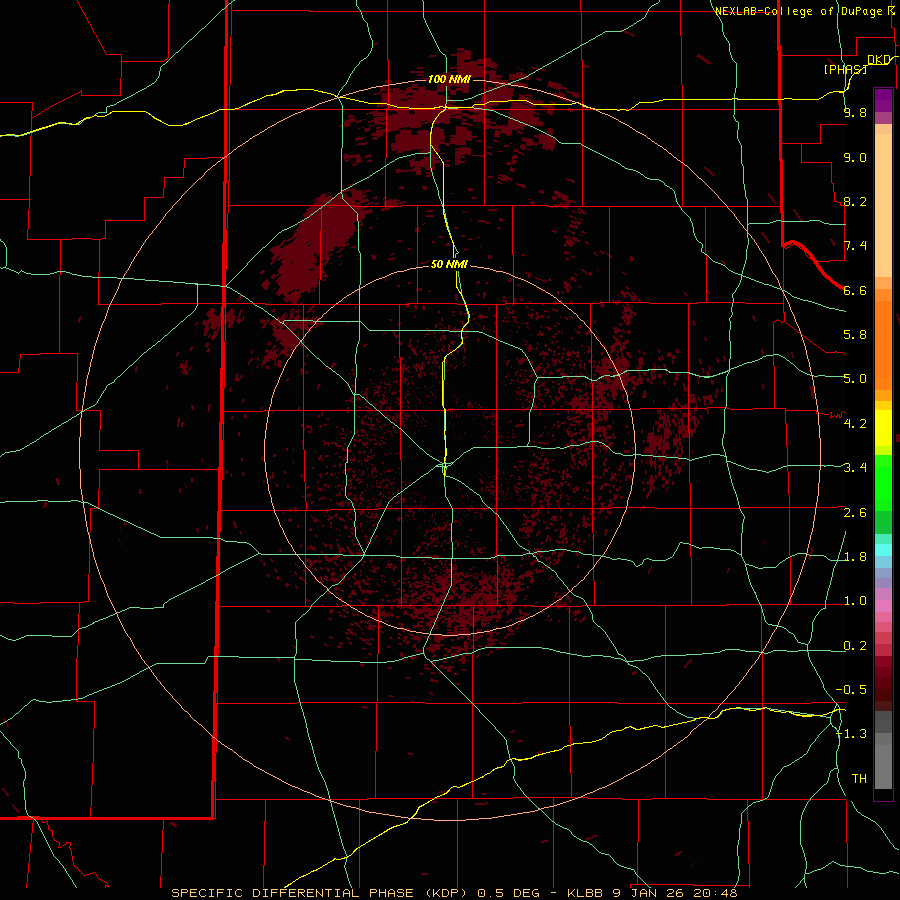Click the 1.0 scale value
Viewport: 900px width, 900px height.
855,601
